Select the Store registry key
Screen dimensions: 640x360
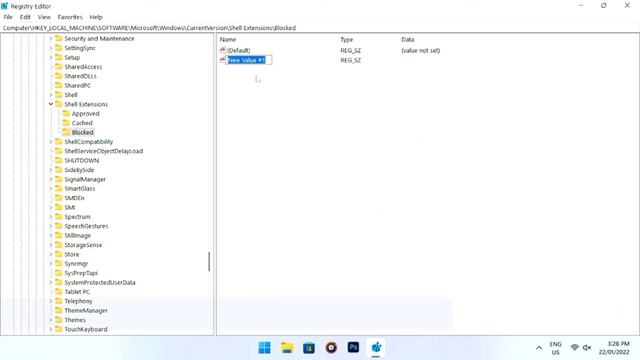[72, 254]
